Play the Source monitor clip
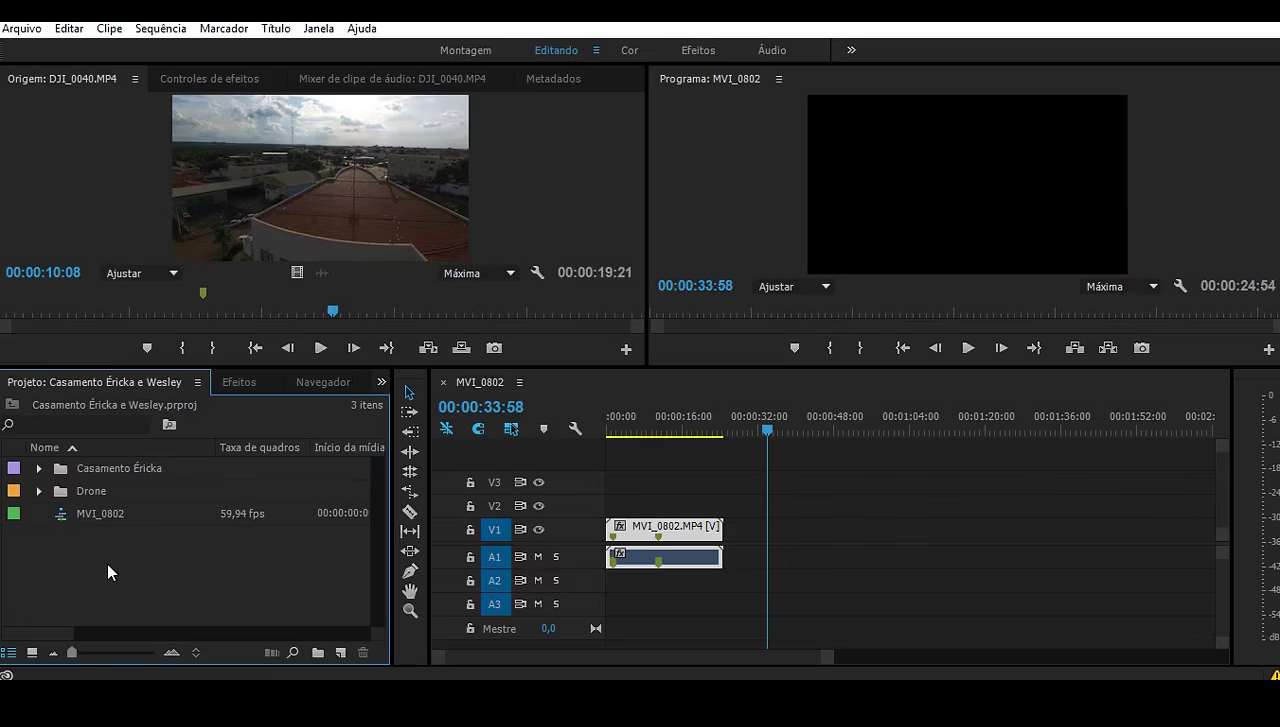The width and height of the screenshot is (1280, 727). tap(320, 348)
